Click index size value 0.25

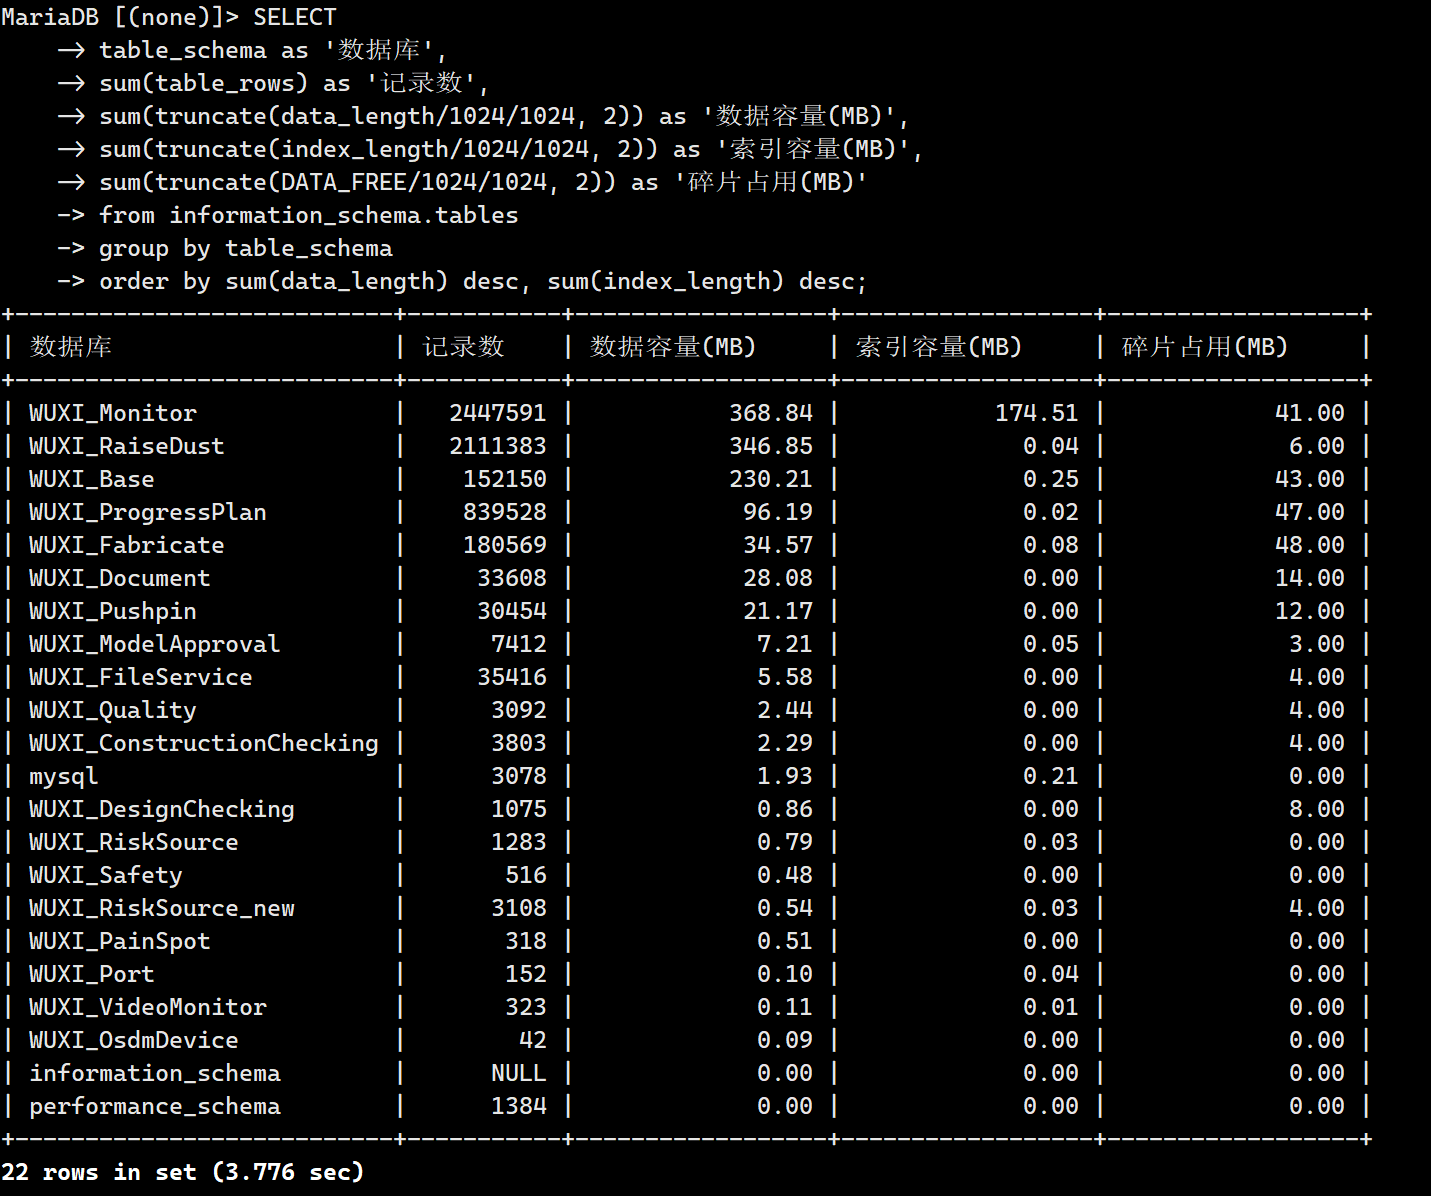point(1051,479)
